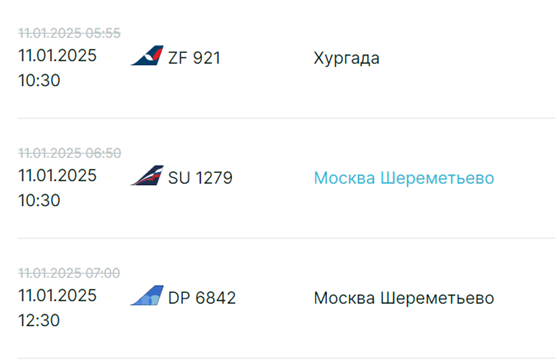Select flight number DP 6842

click(x=202, y=298)
